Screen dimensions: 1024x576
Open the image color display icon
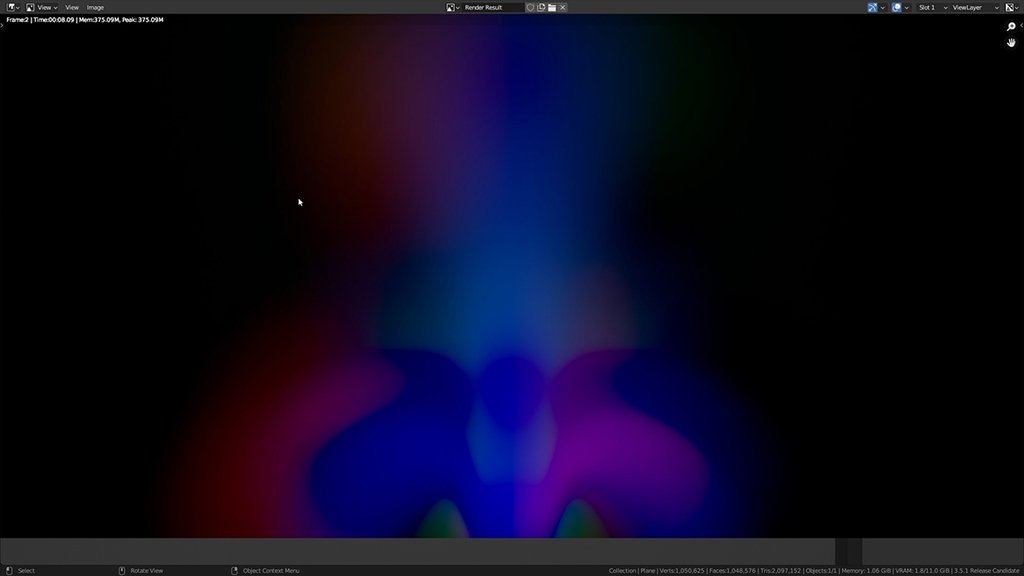(897, 7)
